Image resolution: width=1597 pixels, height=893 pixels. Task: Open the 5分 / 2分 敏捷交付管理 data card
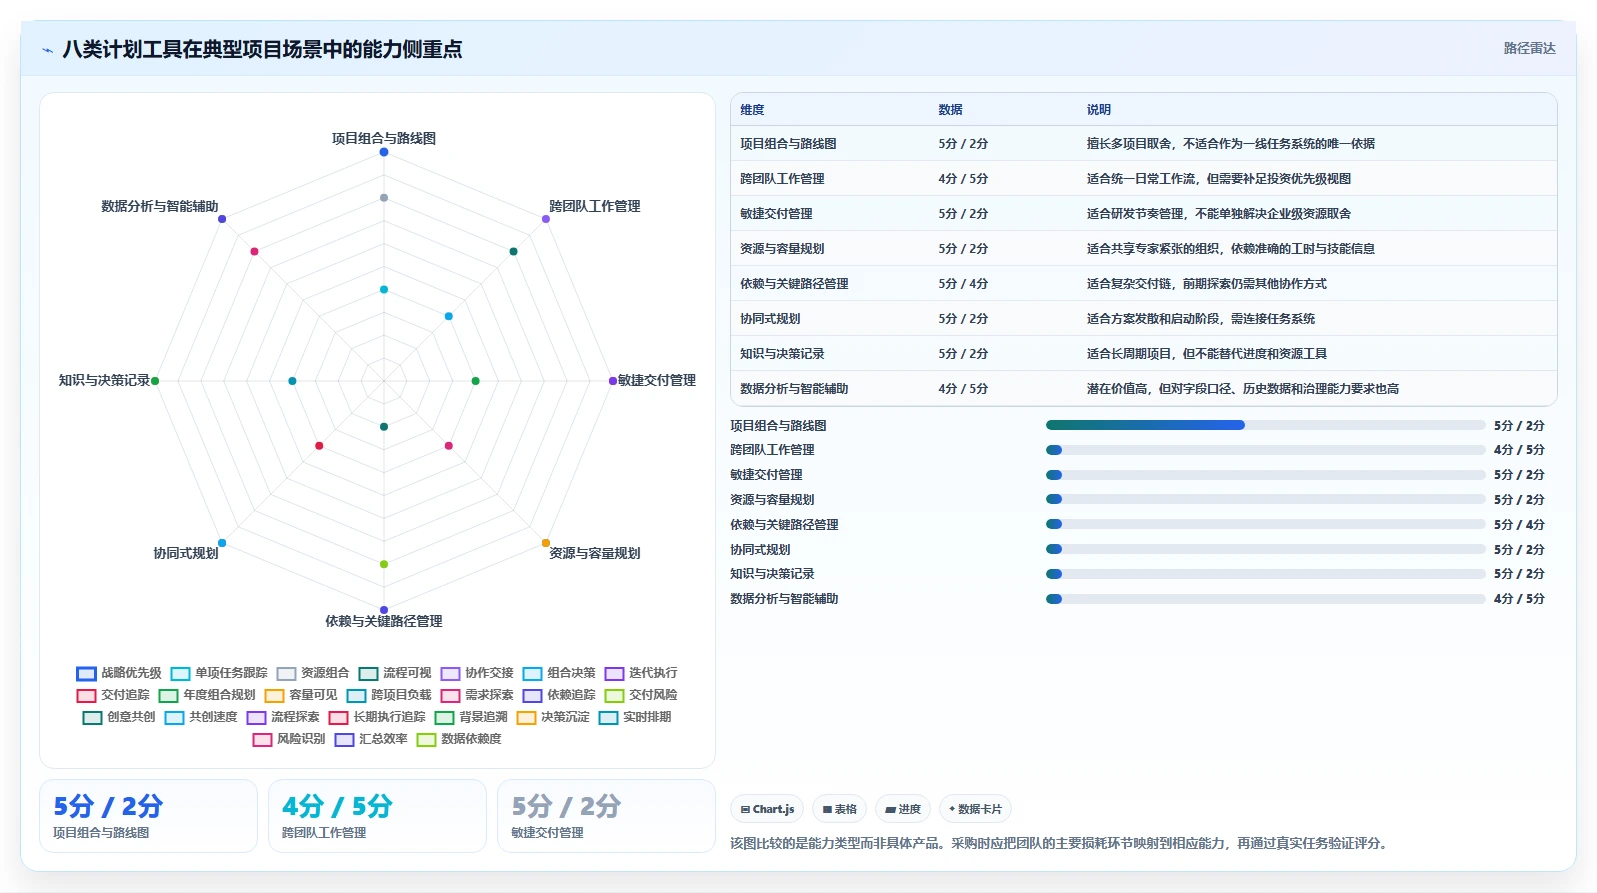606,816
